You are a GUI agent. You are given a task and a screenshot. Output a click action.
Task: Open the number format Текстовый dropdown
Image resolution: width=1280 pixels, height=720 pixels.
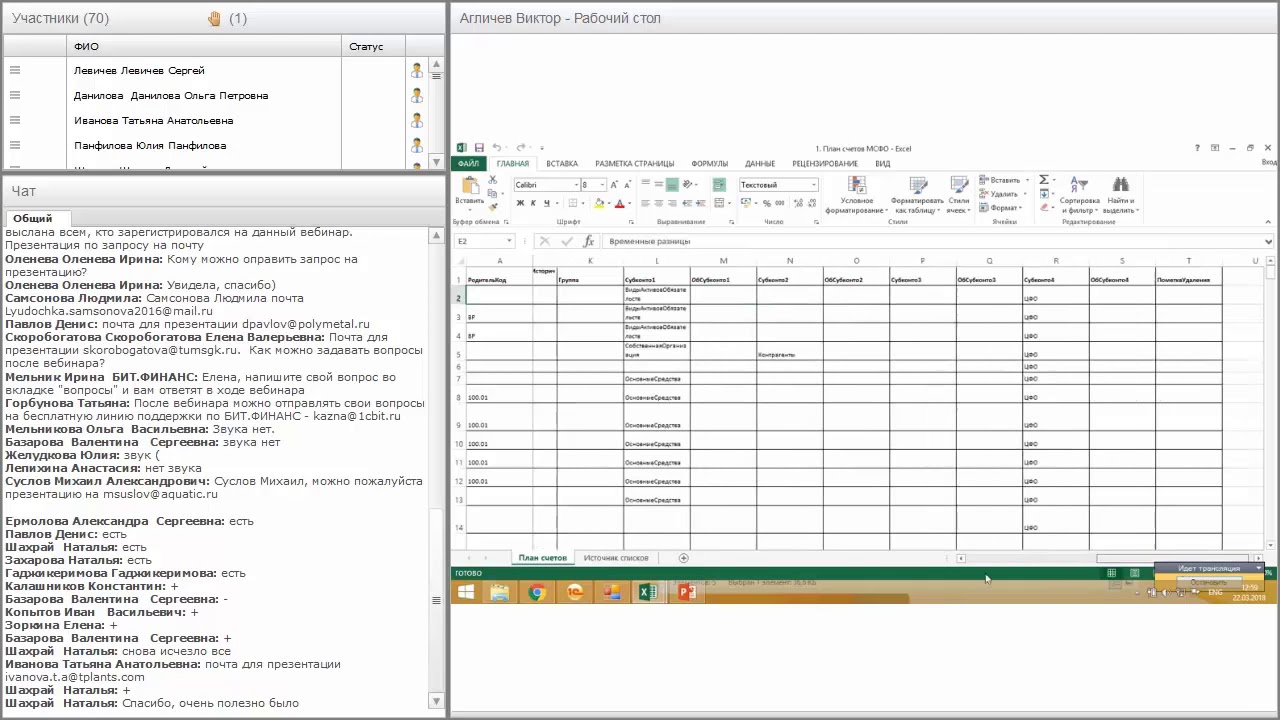tap(814, 185)
